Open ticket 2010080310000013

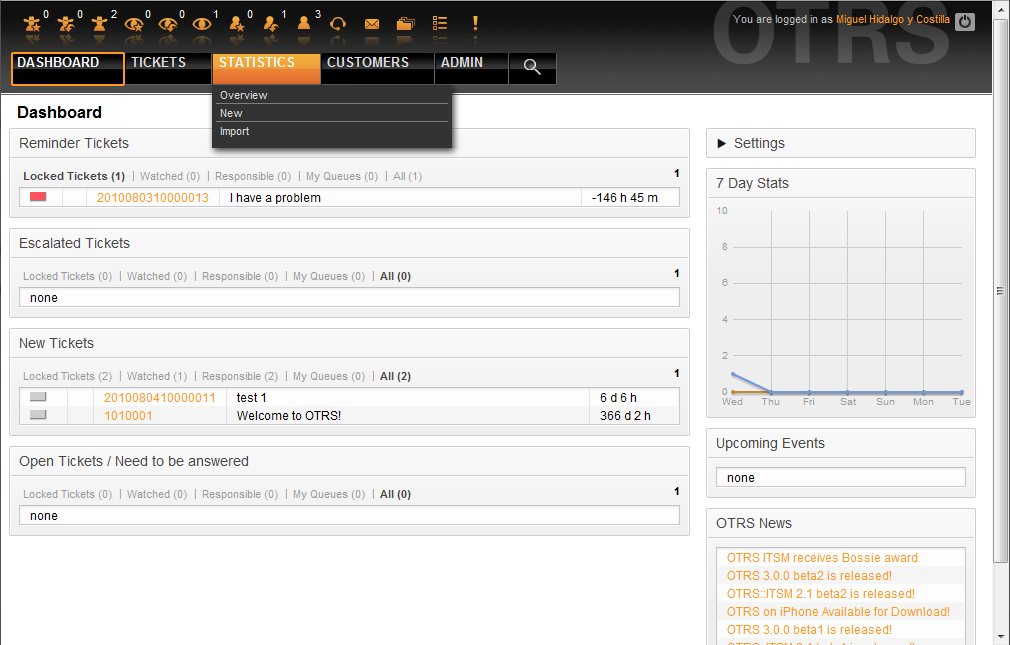(x=152, y=198)
